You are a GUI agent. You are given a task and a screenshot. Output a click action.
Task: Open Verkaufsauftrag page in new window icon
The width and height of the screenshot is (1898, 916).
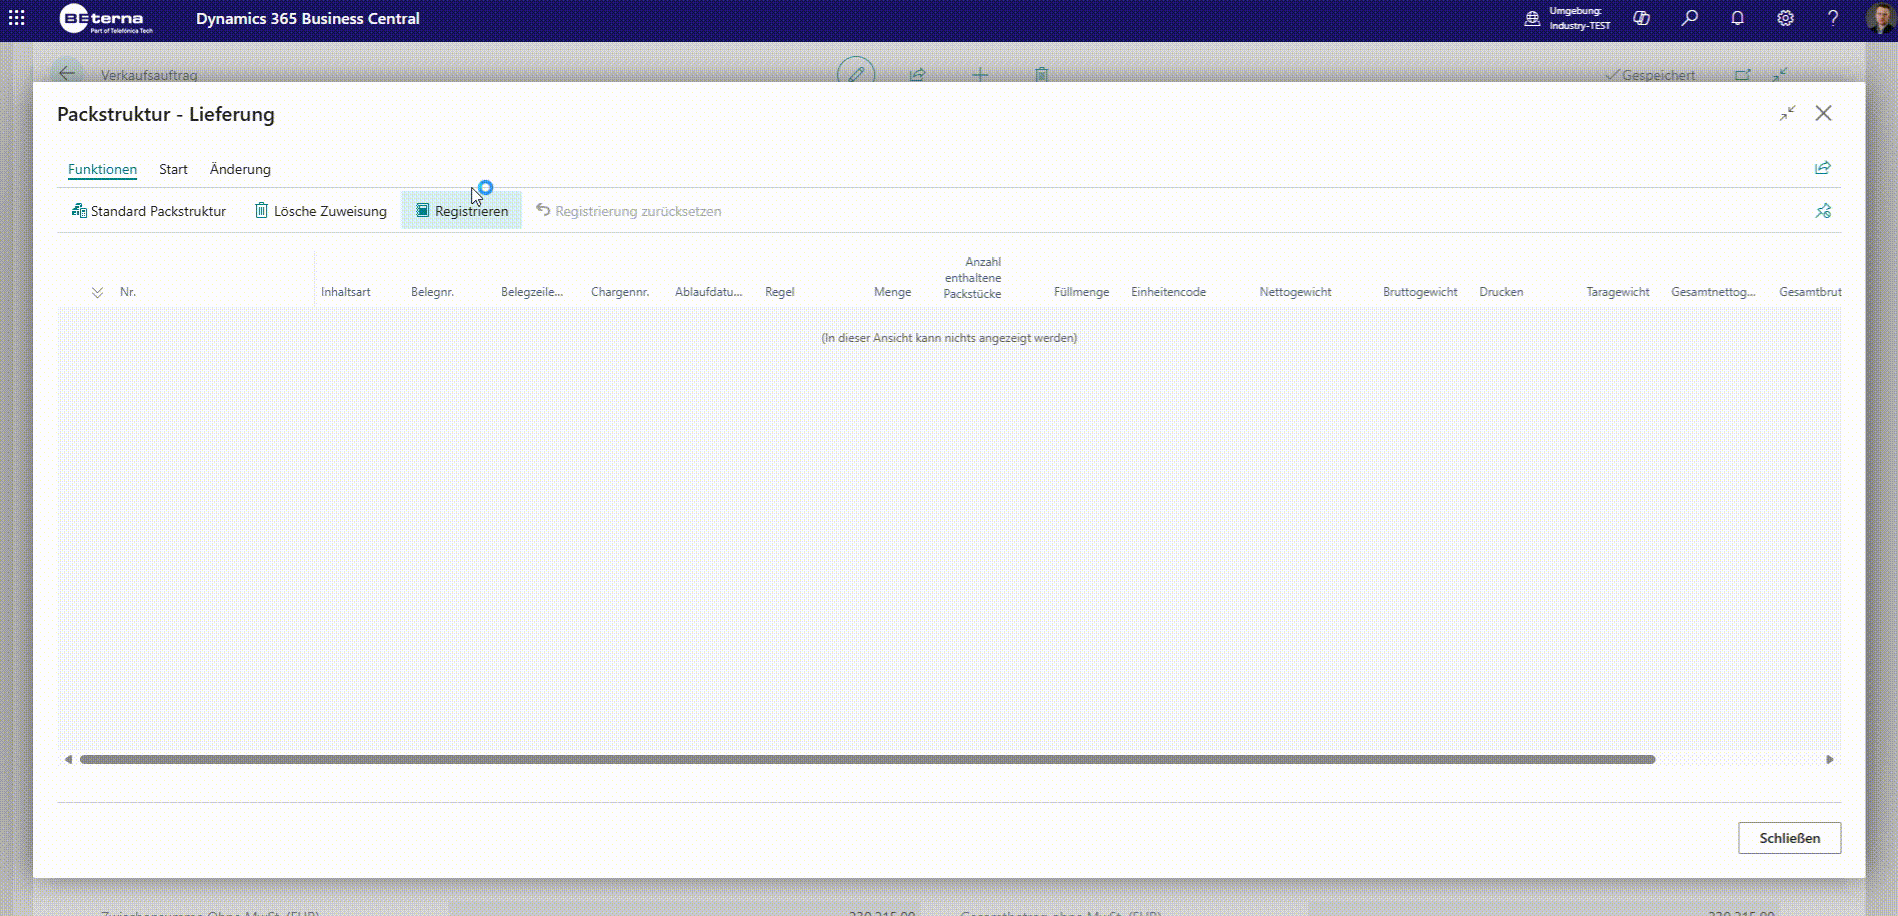click(x=1742, y=74)
